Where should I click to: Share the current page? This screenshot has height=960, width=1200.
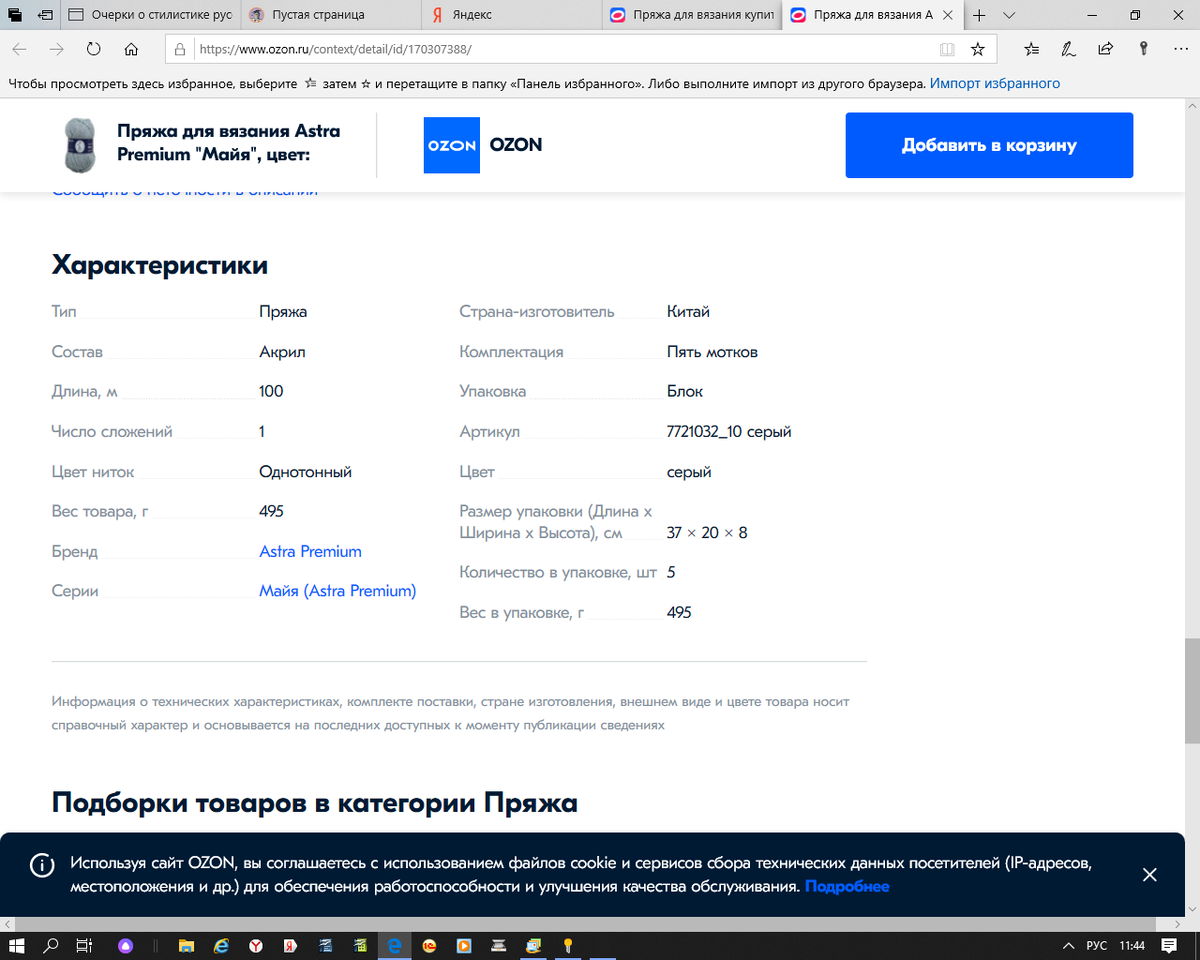pos(1104,48)
